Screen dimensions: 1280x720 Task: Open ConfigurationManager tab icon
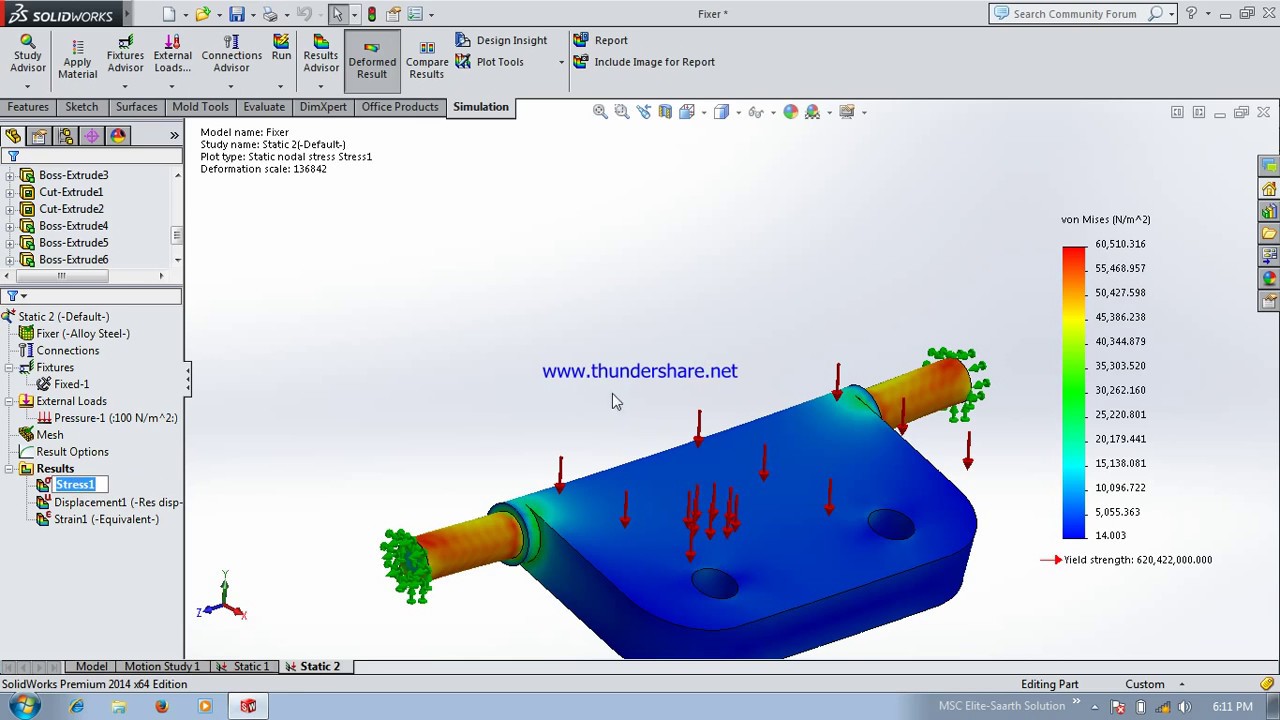pos(65,136)
